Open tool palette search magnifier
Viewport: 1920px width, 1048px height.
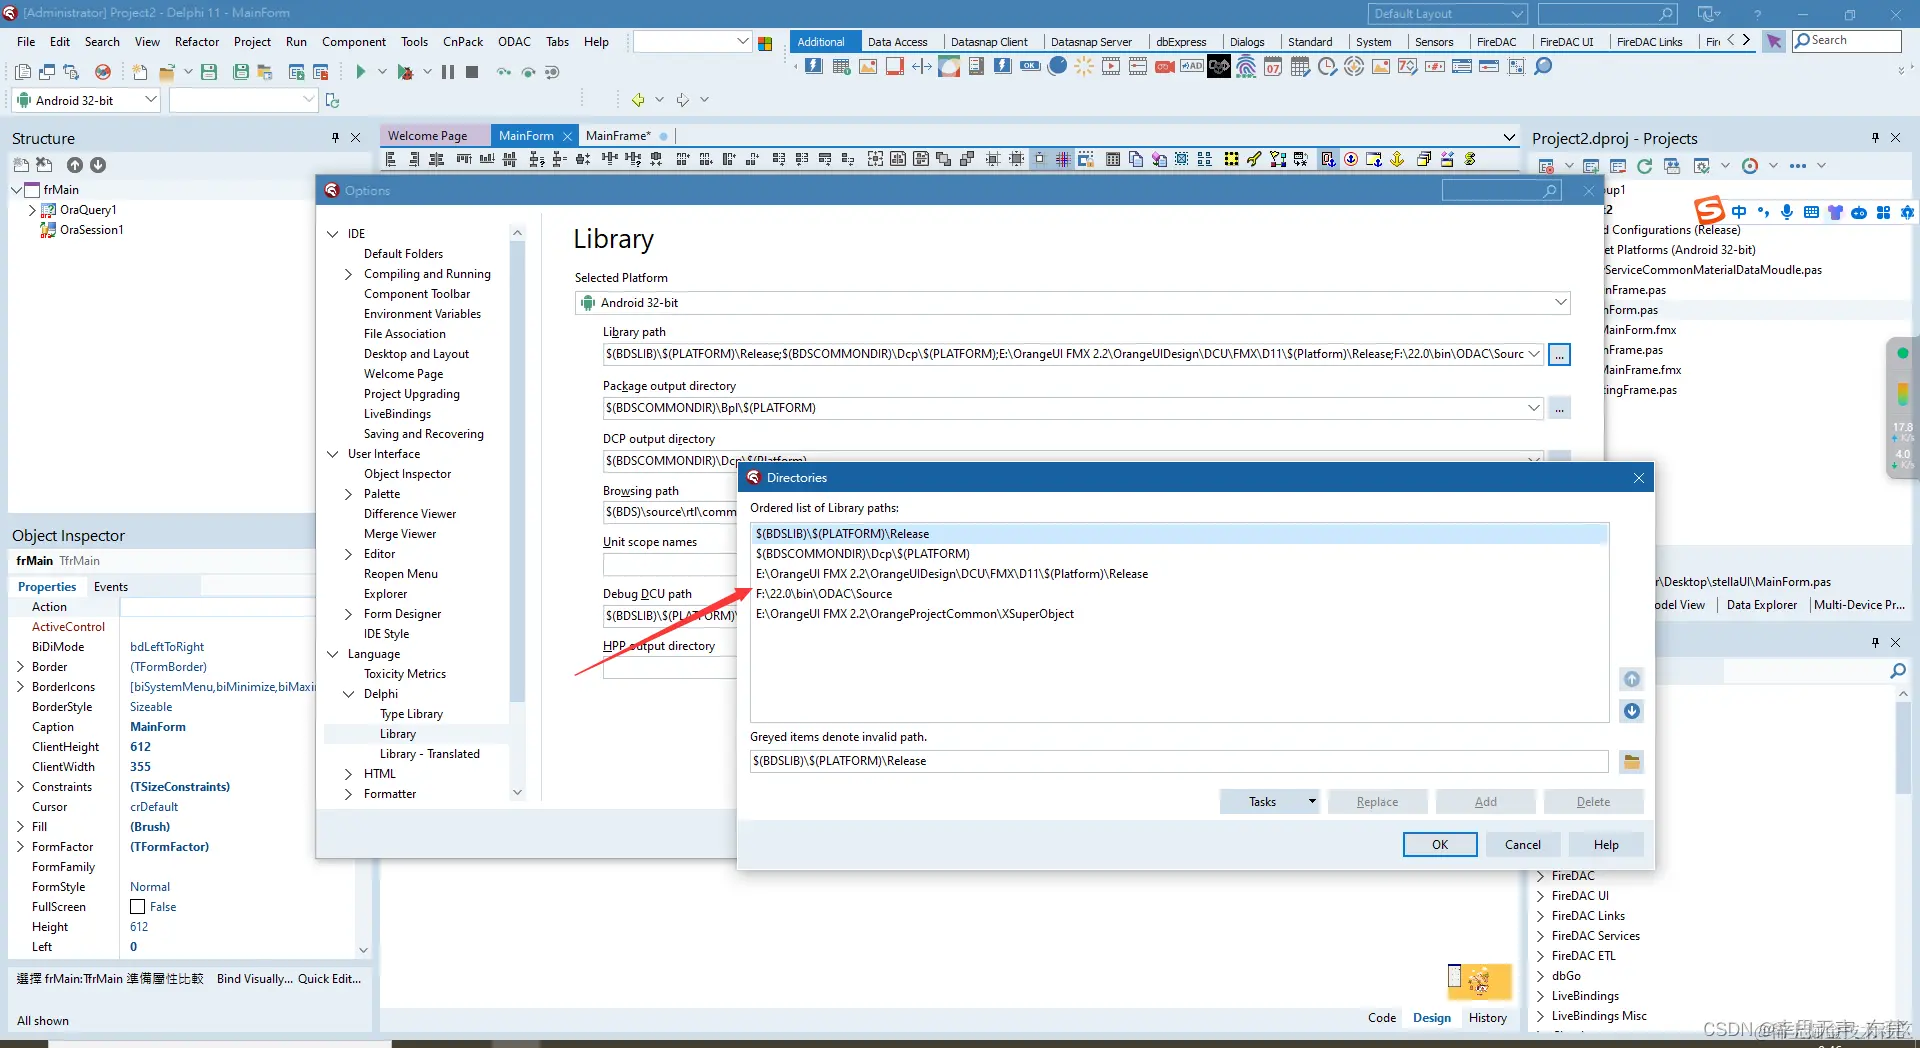click(1897, 671)
